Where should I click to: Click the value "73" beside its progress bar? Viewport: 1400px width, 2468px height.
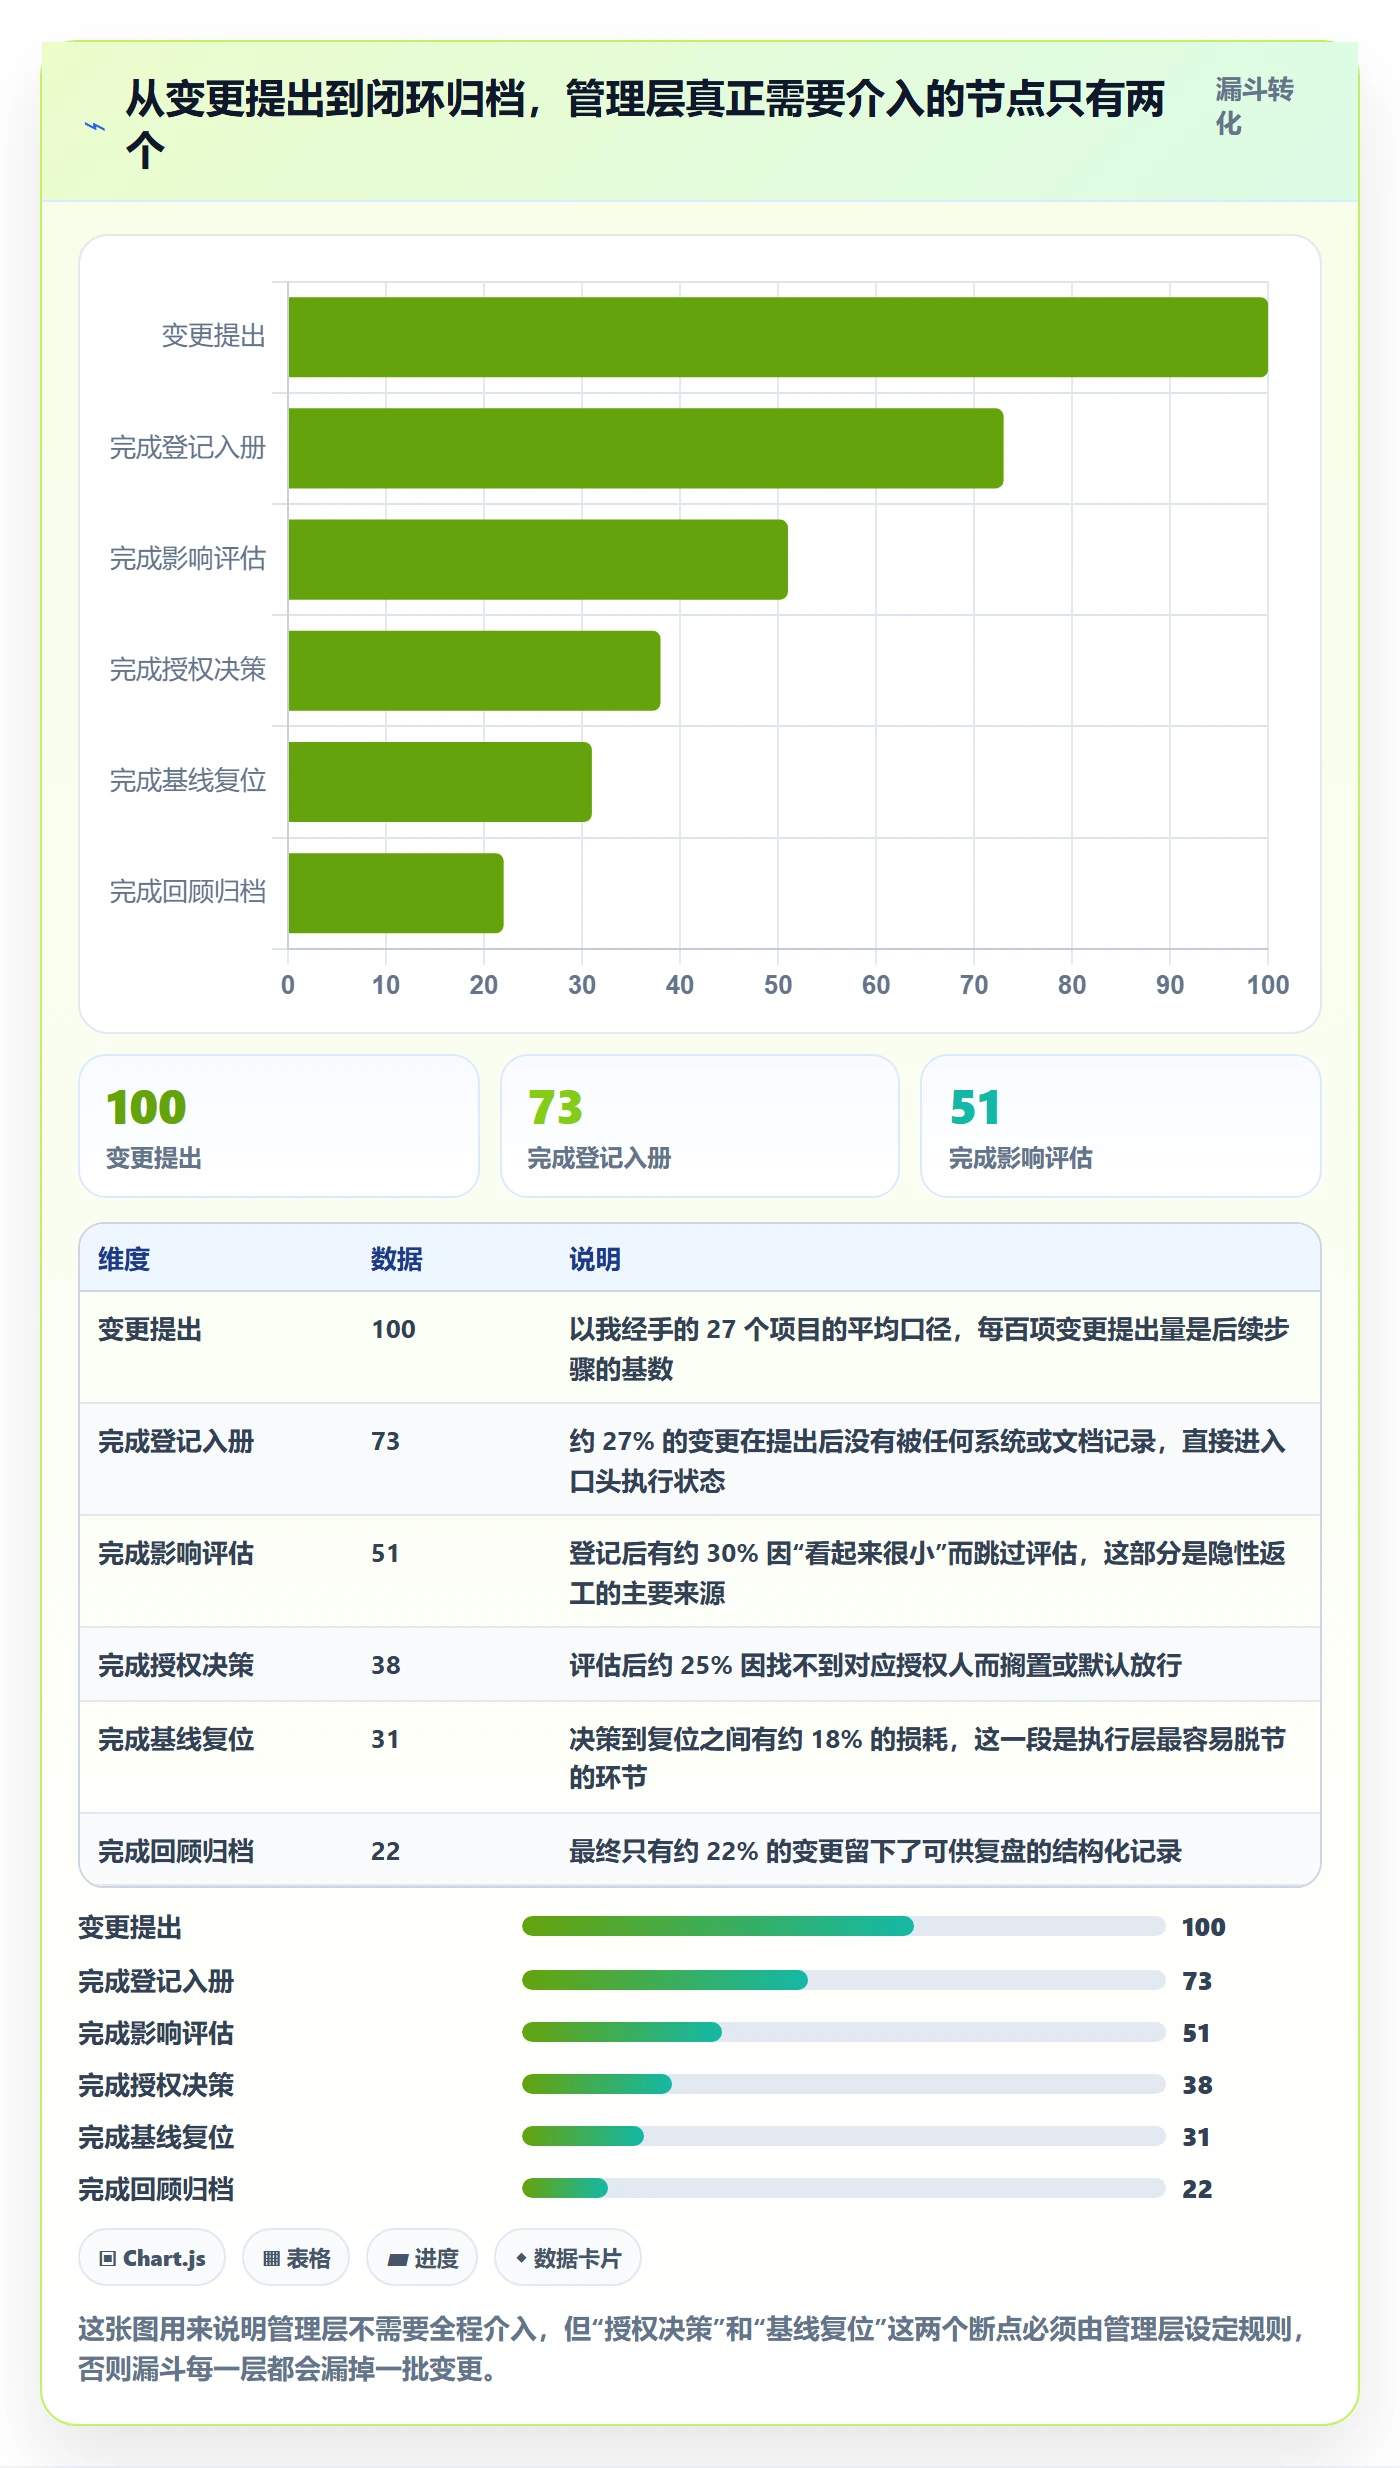click(1197, 1981)
